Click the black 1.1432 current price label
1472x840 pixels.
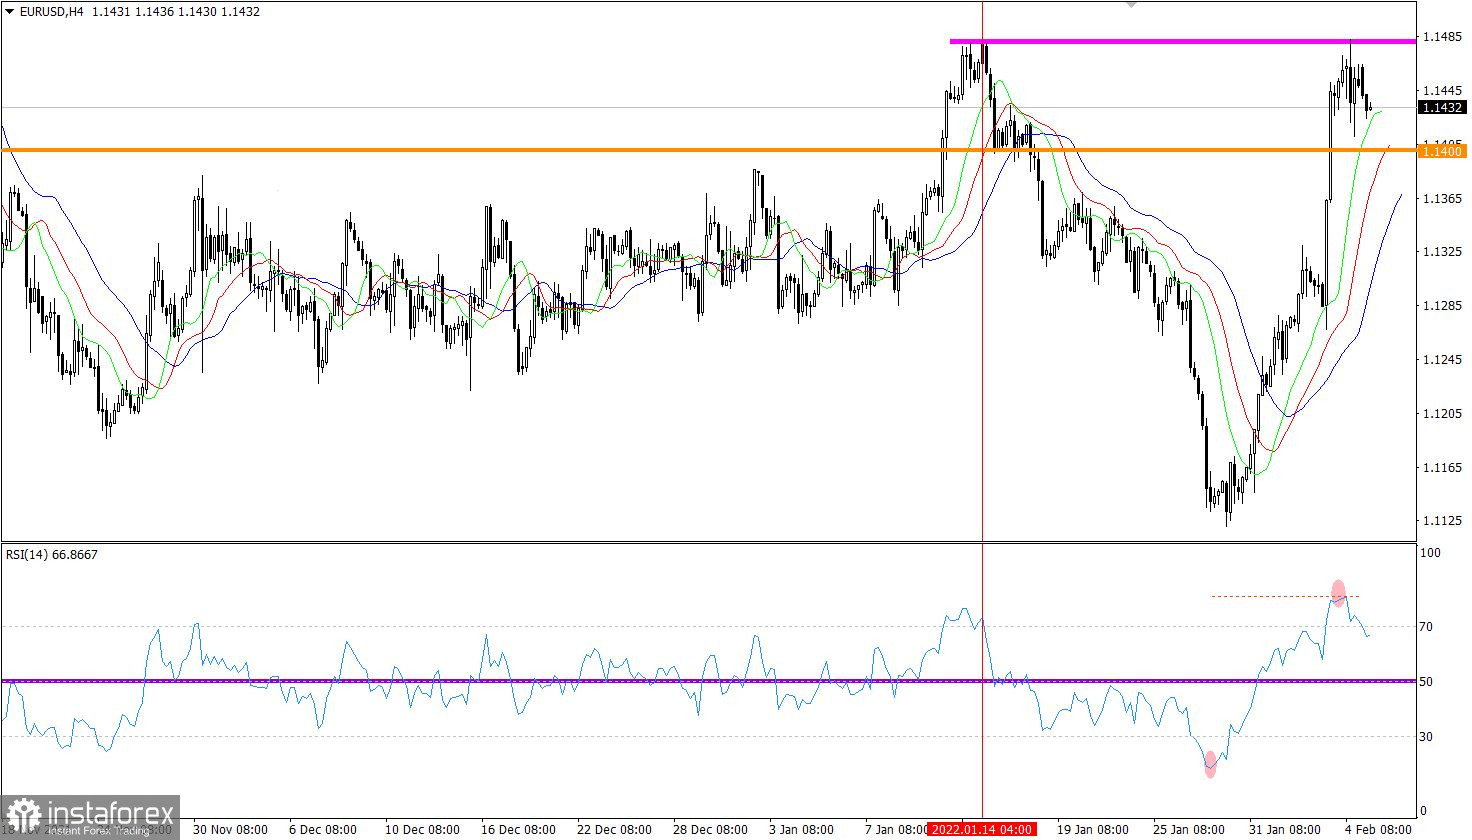(1442, 107)
